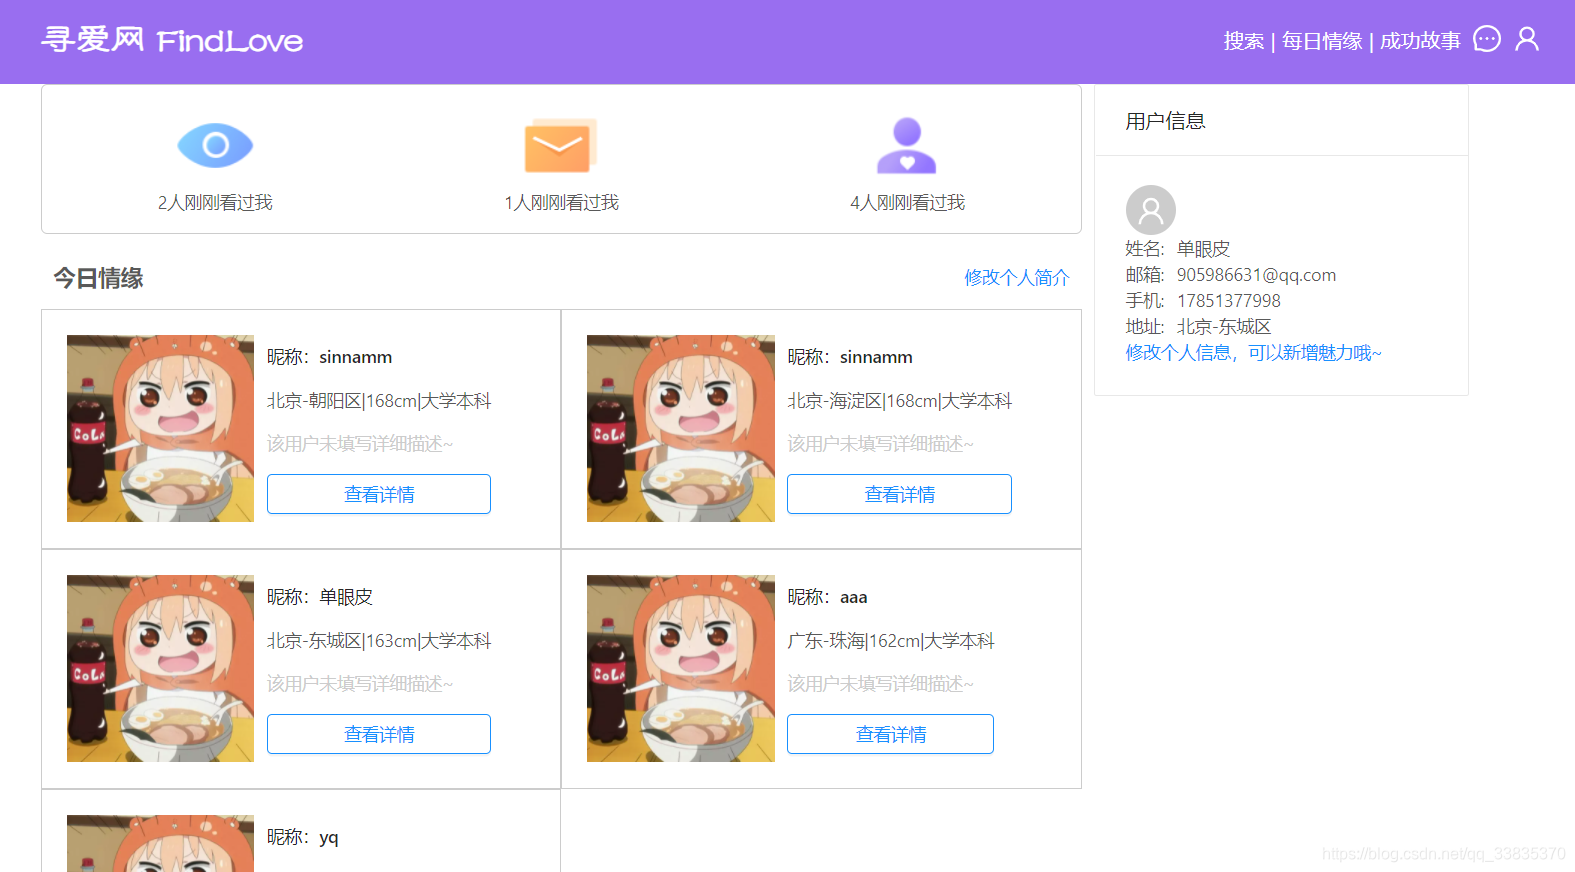Click the 今日情缘 heading
This screenshot has width=1575, height=872.
(98, 278)
